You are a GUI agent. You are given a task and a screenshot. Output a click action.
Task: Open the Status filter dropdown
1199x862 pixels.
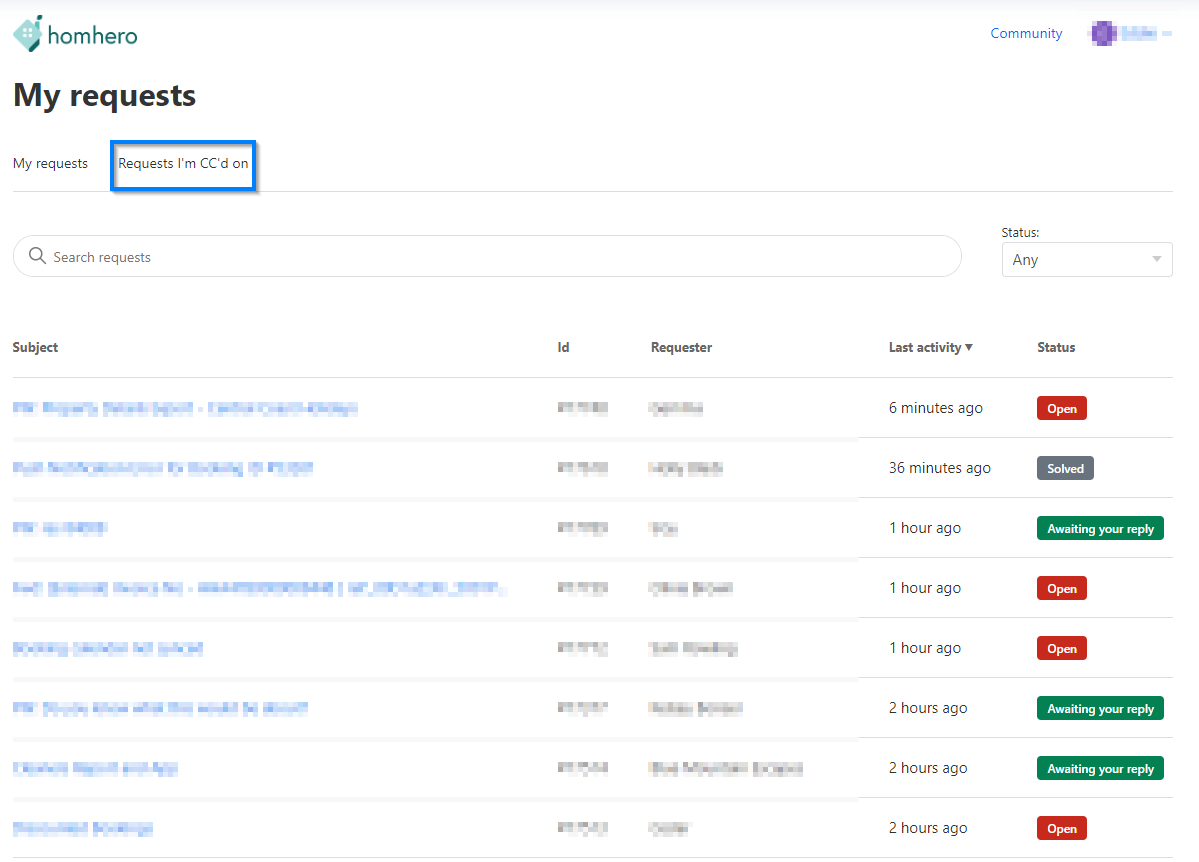pyautogui.click(x=1086, y=259)
